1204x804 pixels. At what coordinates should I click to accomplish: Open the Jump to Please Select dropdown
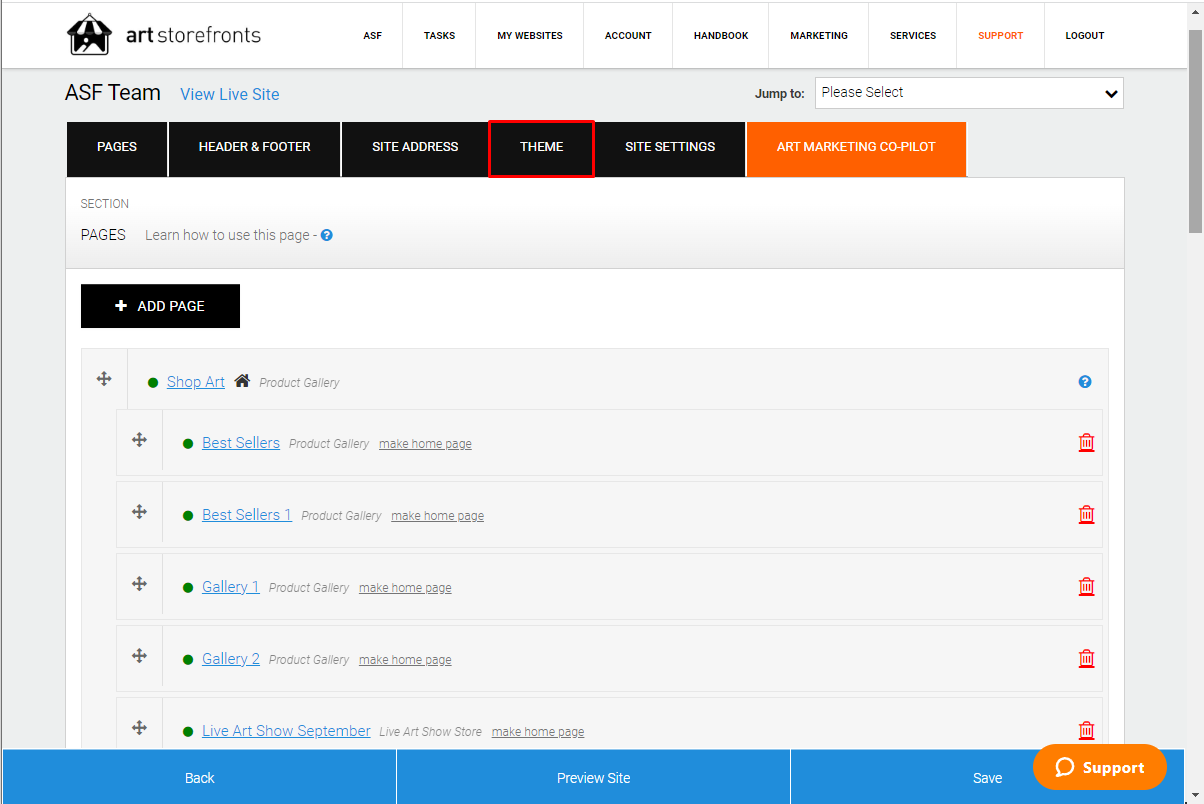(969, 93)
